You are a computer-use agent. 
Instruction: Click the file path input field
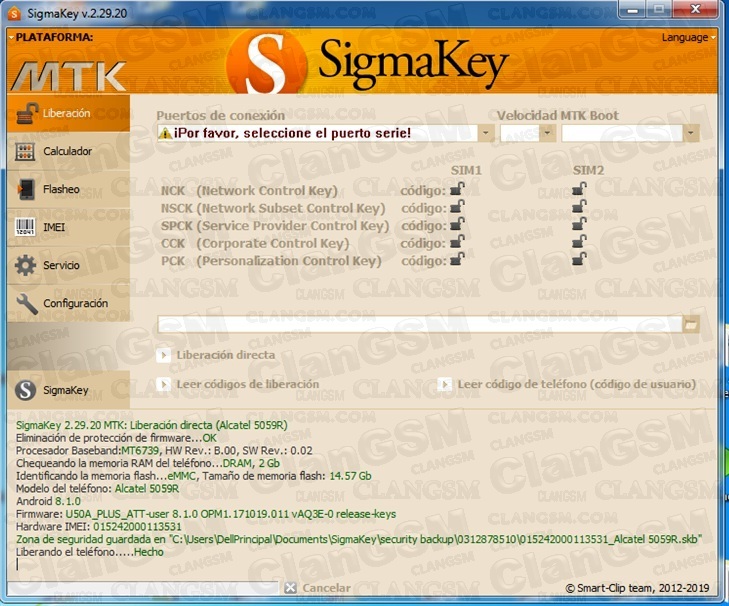[420, 324]
